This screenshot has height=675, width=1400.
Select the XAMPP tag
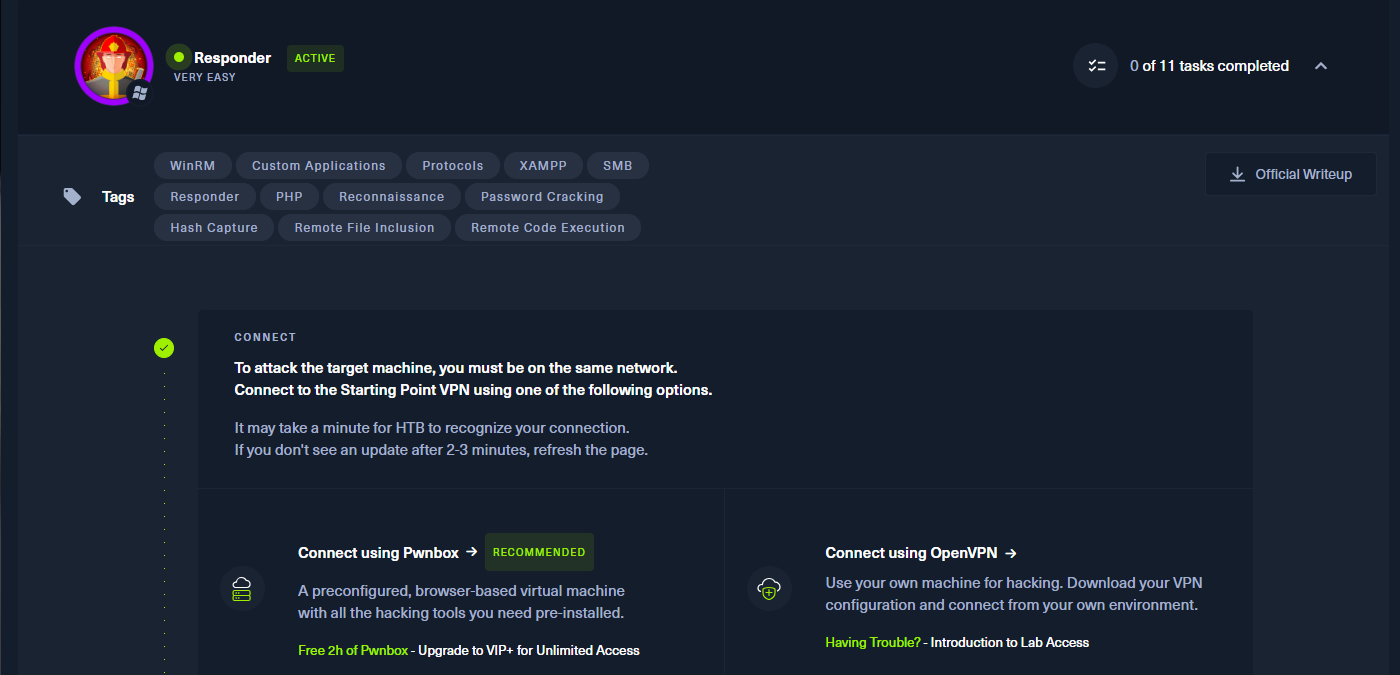tap(543, 166)
